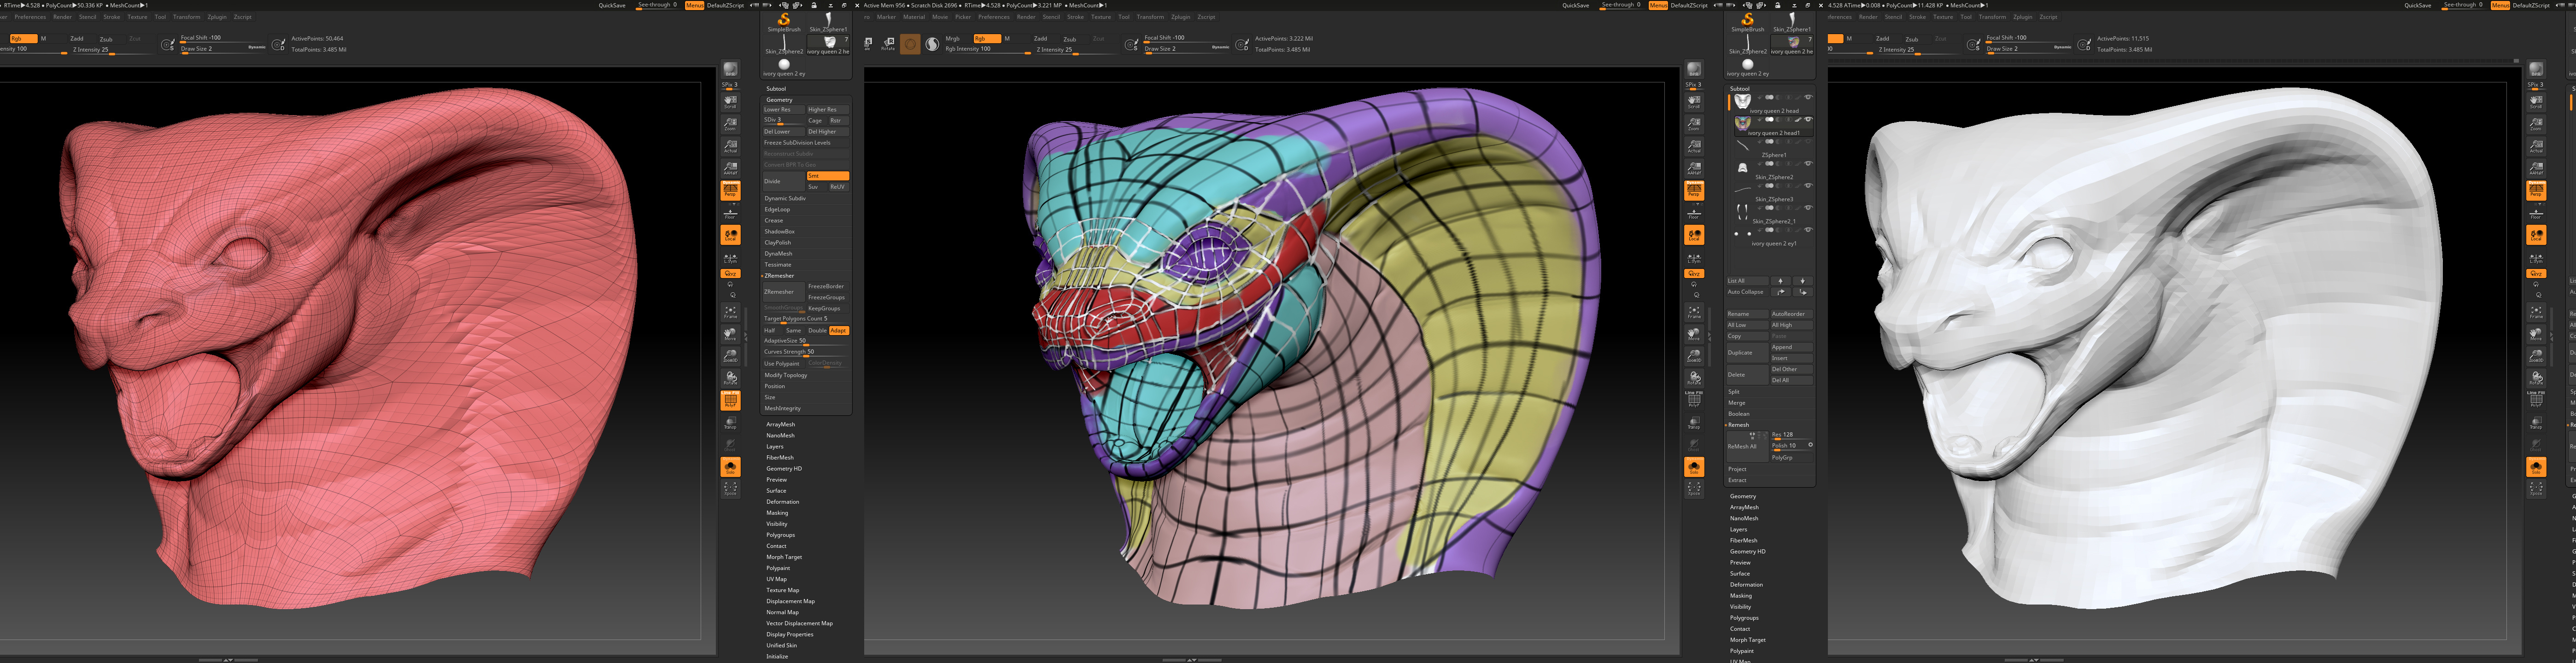Click Frame icon beside the white snake model

[2536, 312]
